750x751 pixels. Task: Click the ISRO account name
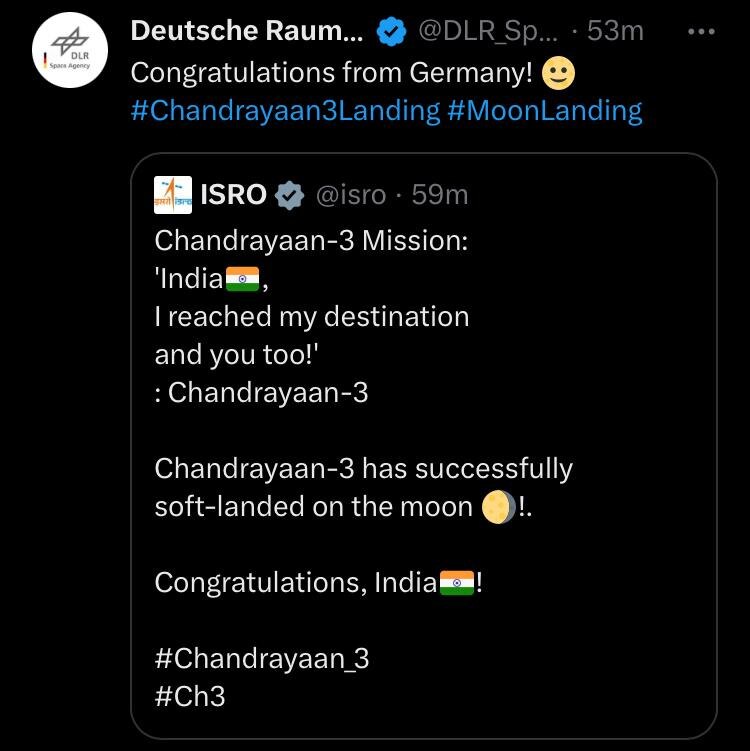coord(233,194)
